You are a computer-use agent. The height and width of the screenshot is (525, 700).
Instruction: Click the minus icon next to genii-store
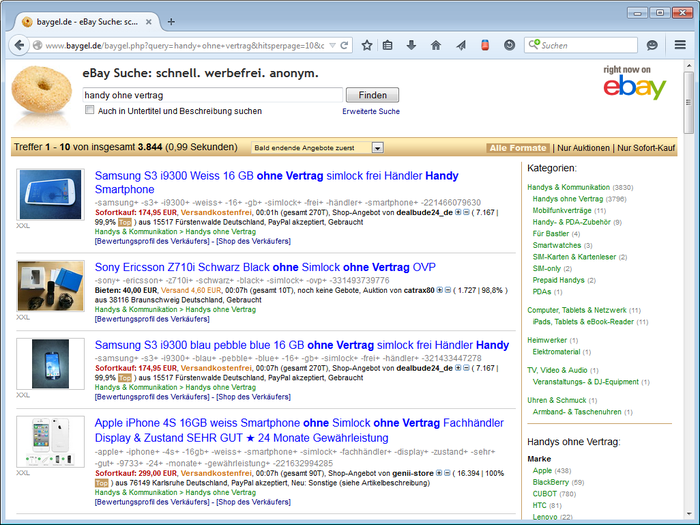click(447, 473)
